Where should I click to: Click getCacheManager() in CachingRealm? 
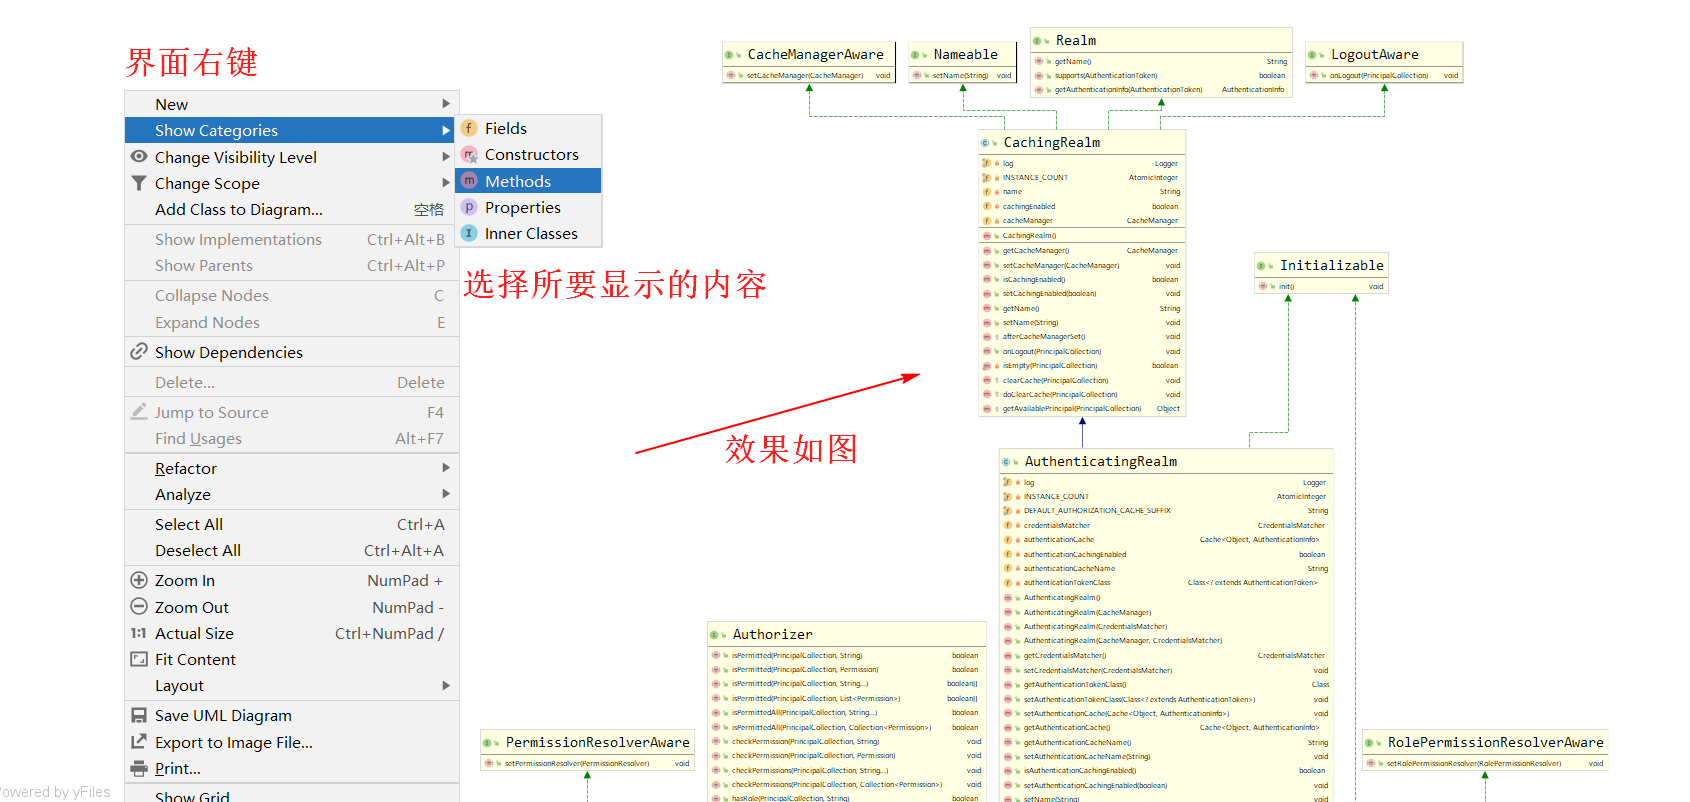[x=1036, y=251]
